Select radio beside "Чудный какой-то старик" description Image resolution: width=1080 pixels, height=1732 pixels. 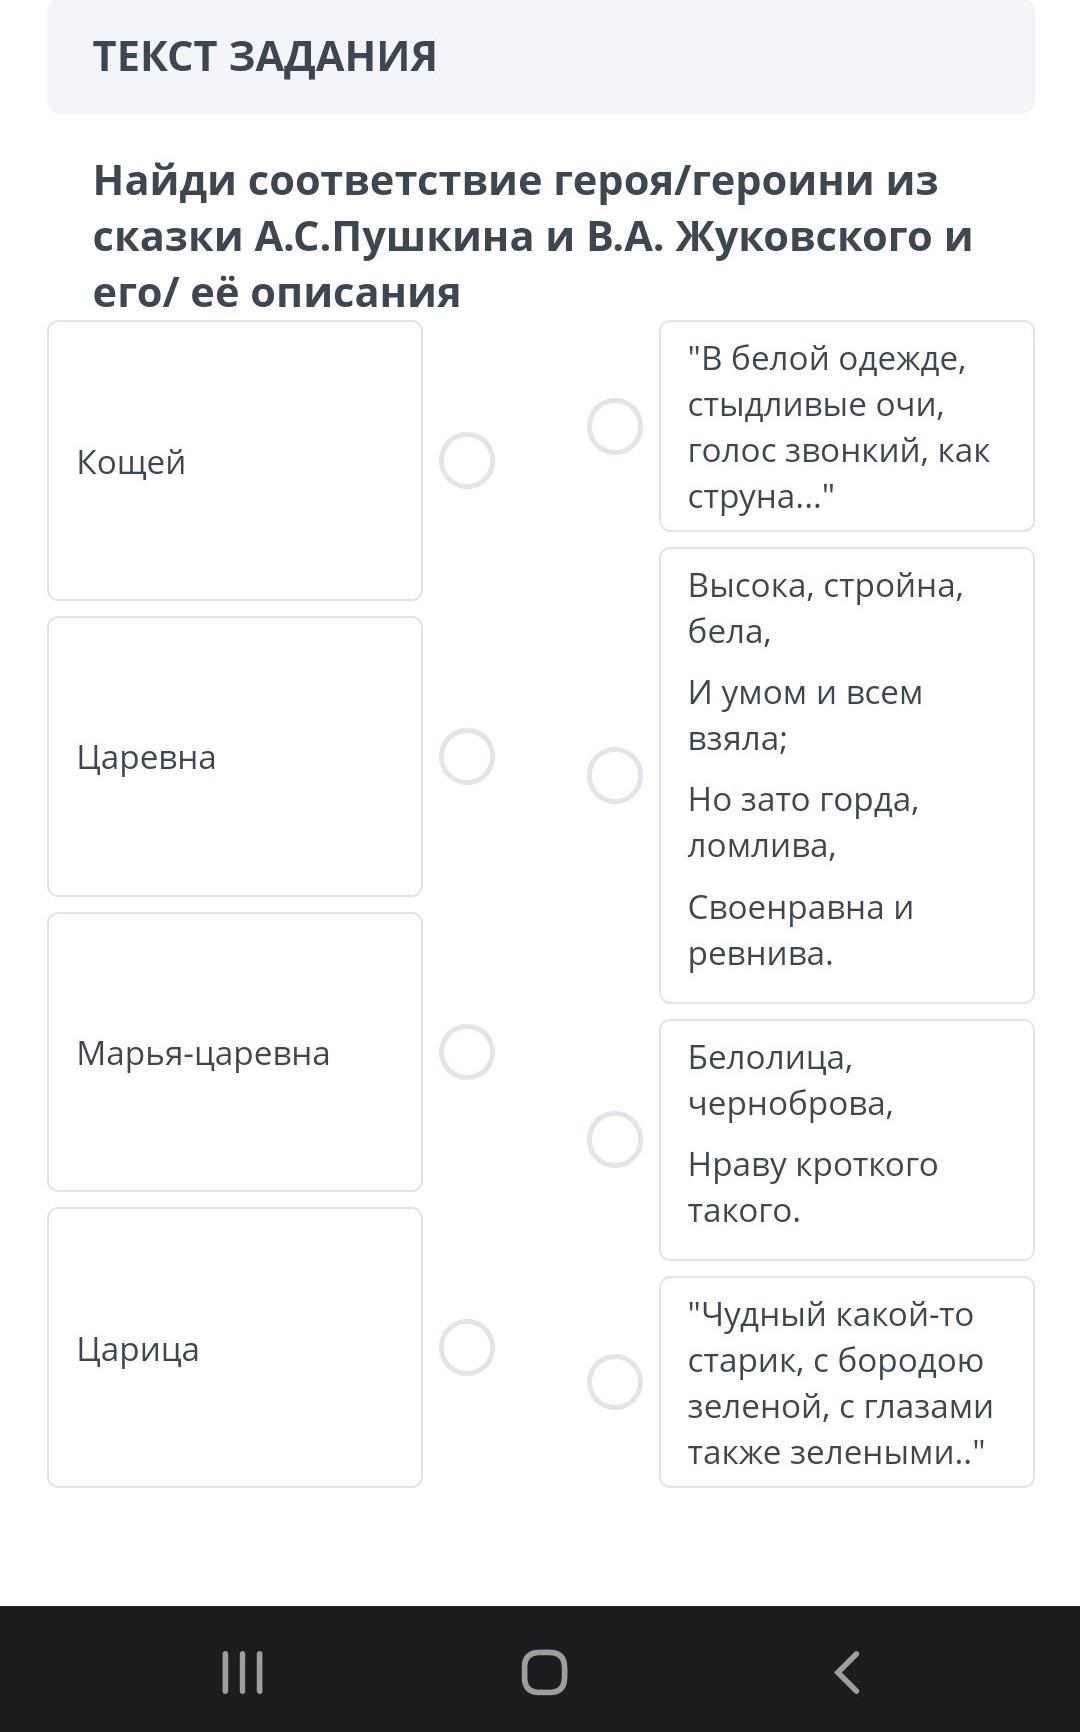tap(615, 1382)
